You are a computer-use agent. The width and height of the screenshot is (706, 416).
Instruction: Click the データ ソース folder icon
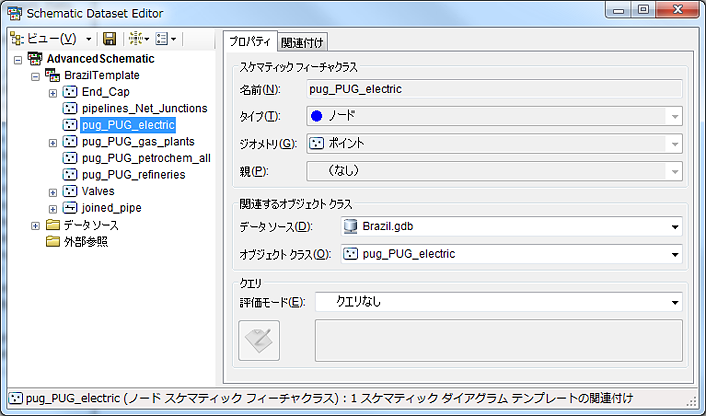point(53,224)
